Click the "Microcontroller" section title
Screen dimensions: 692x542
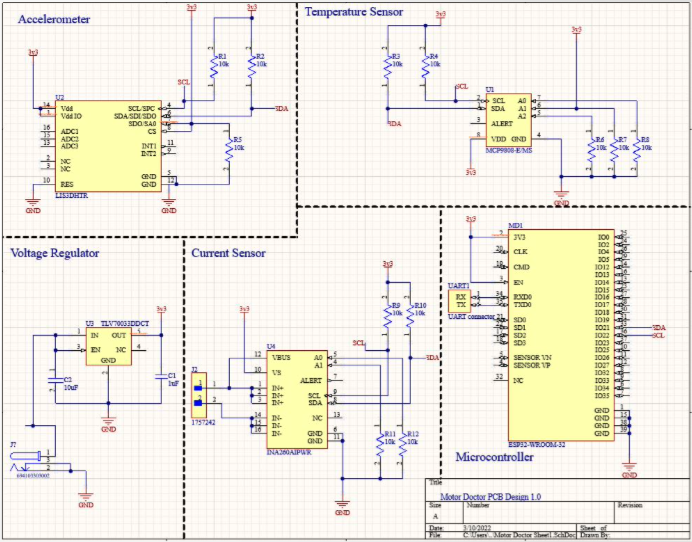494,457
